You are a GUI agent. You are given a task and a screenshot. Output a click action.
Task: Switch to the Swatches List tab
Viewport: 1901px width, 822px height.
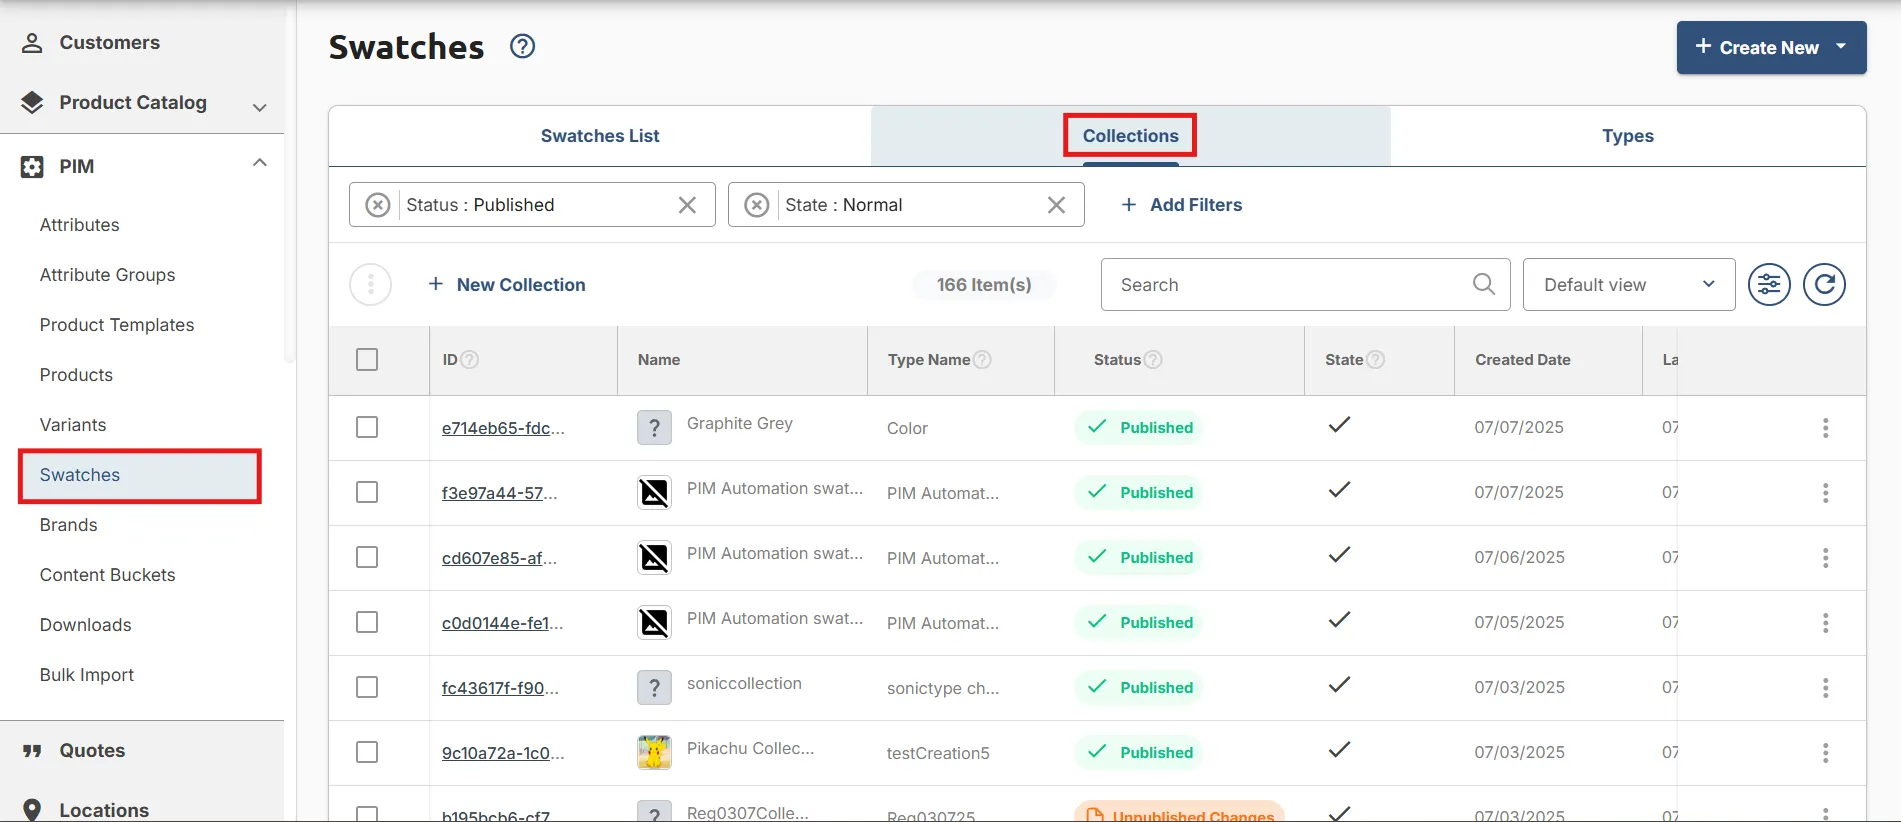(600, 136)
